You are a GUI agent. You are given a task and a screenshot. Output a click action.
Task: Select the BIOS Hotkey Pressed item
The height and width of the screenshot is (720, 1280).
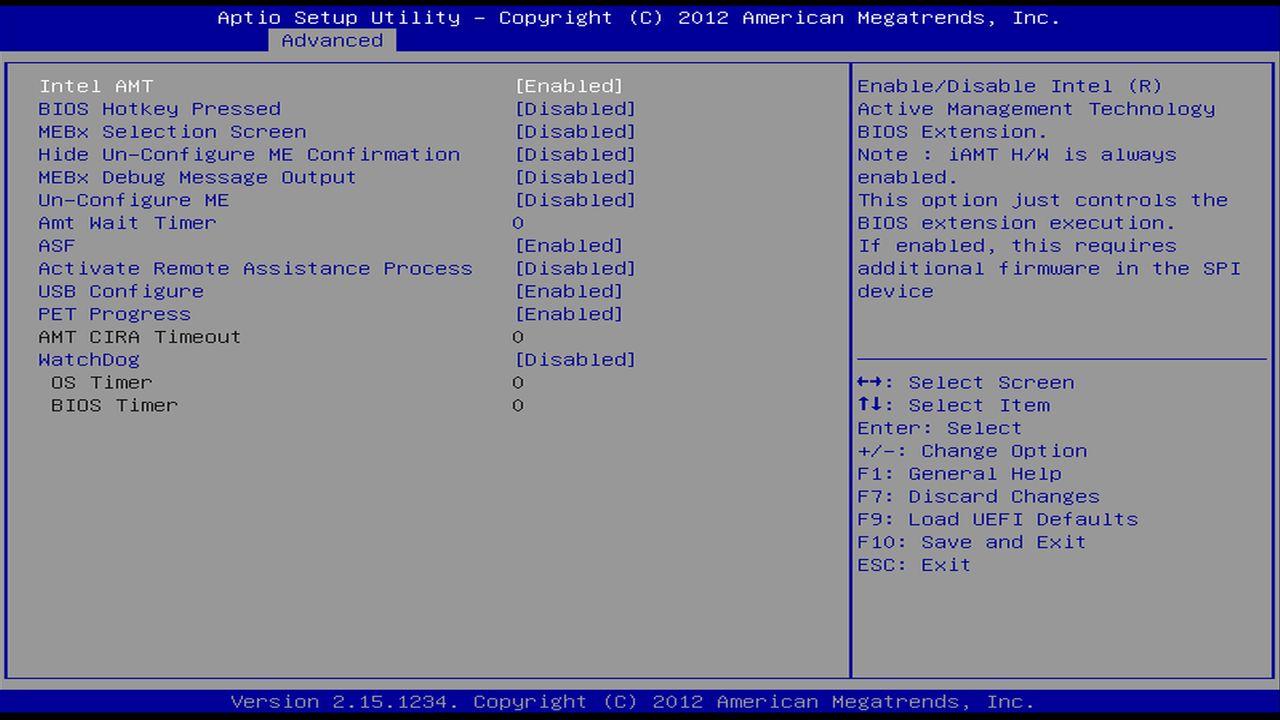tap(159, 109)
